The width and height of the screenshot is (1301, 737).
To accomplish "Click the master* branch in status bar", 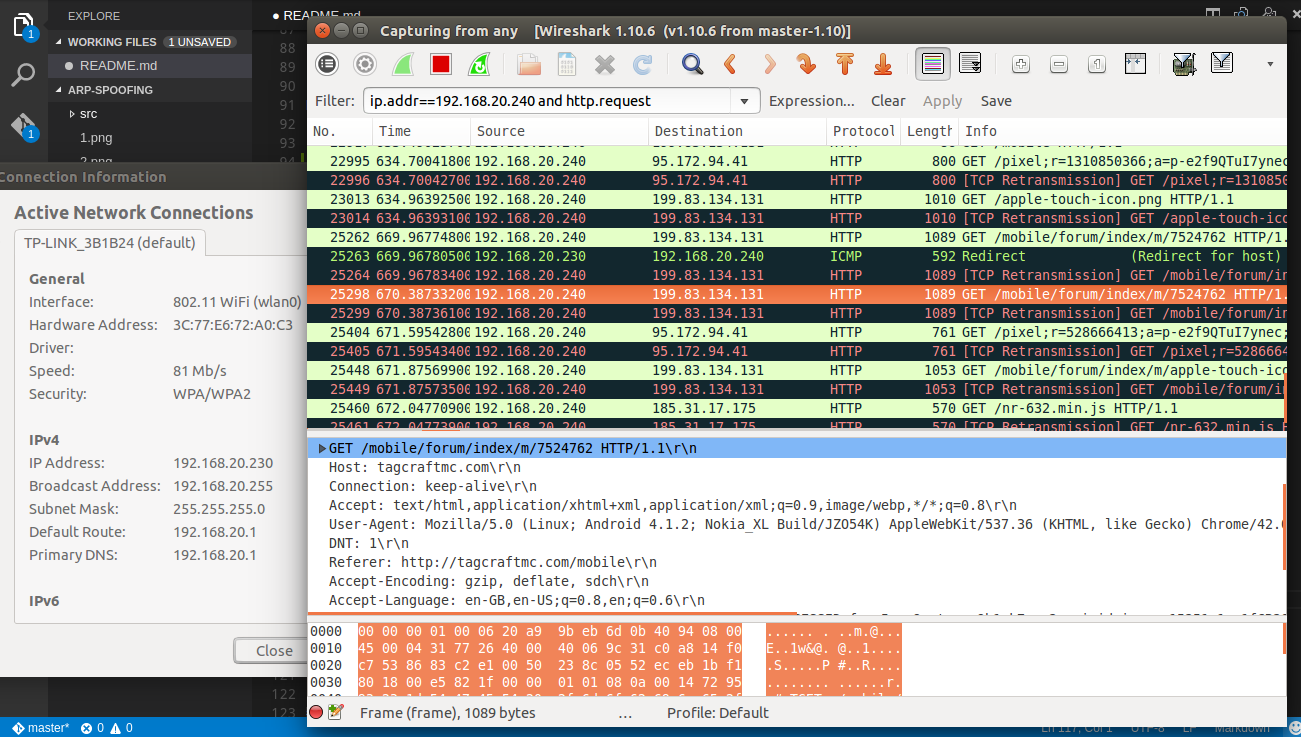I will (40, 728).
